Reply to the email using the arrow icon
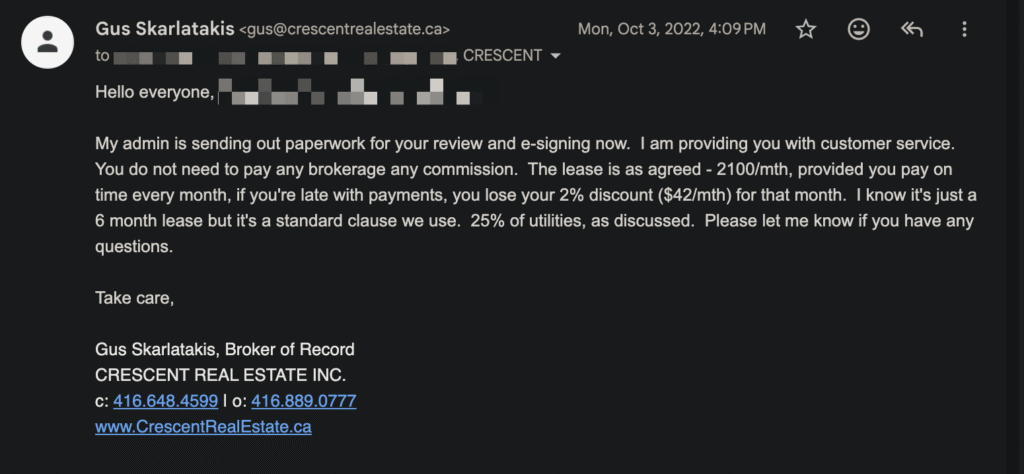 pos(911,30)
